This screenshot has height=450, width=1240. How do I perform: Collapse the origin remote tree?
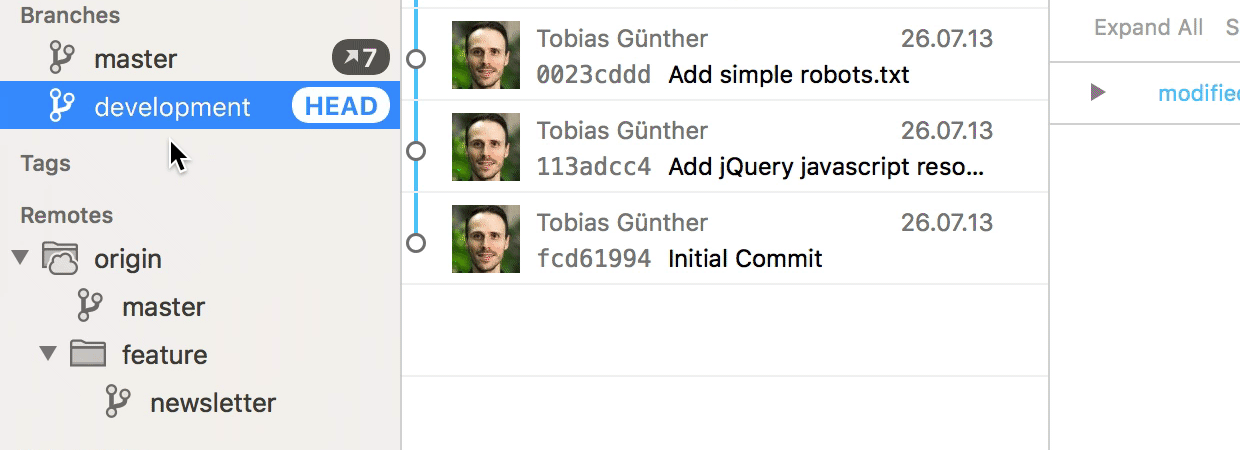[19, 258]
